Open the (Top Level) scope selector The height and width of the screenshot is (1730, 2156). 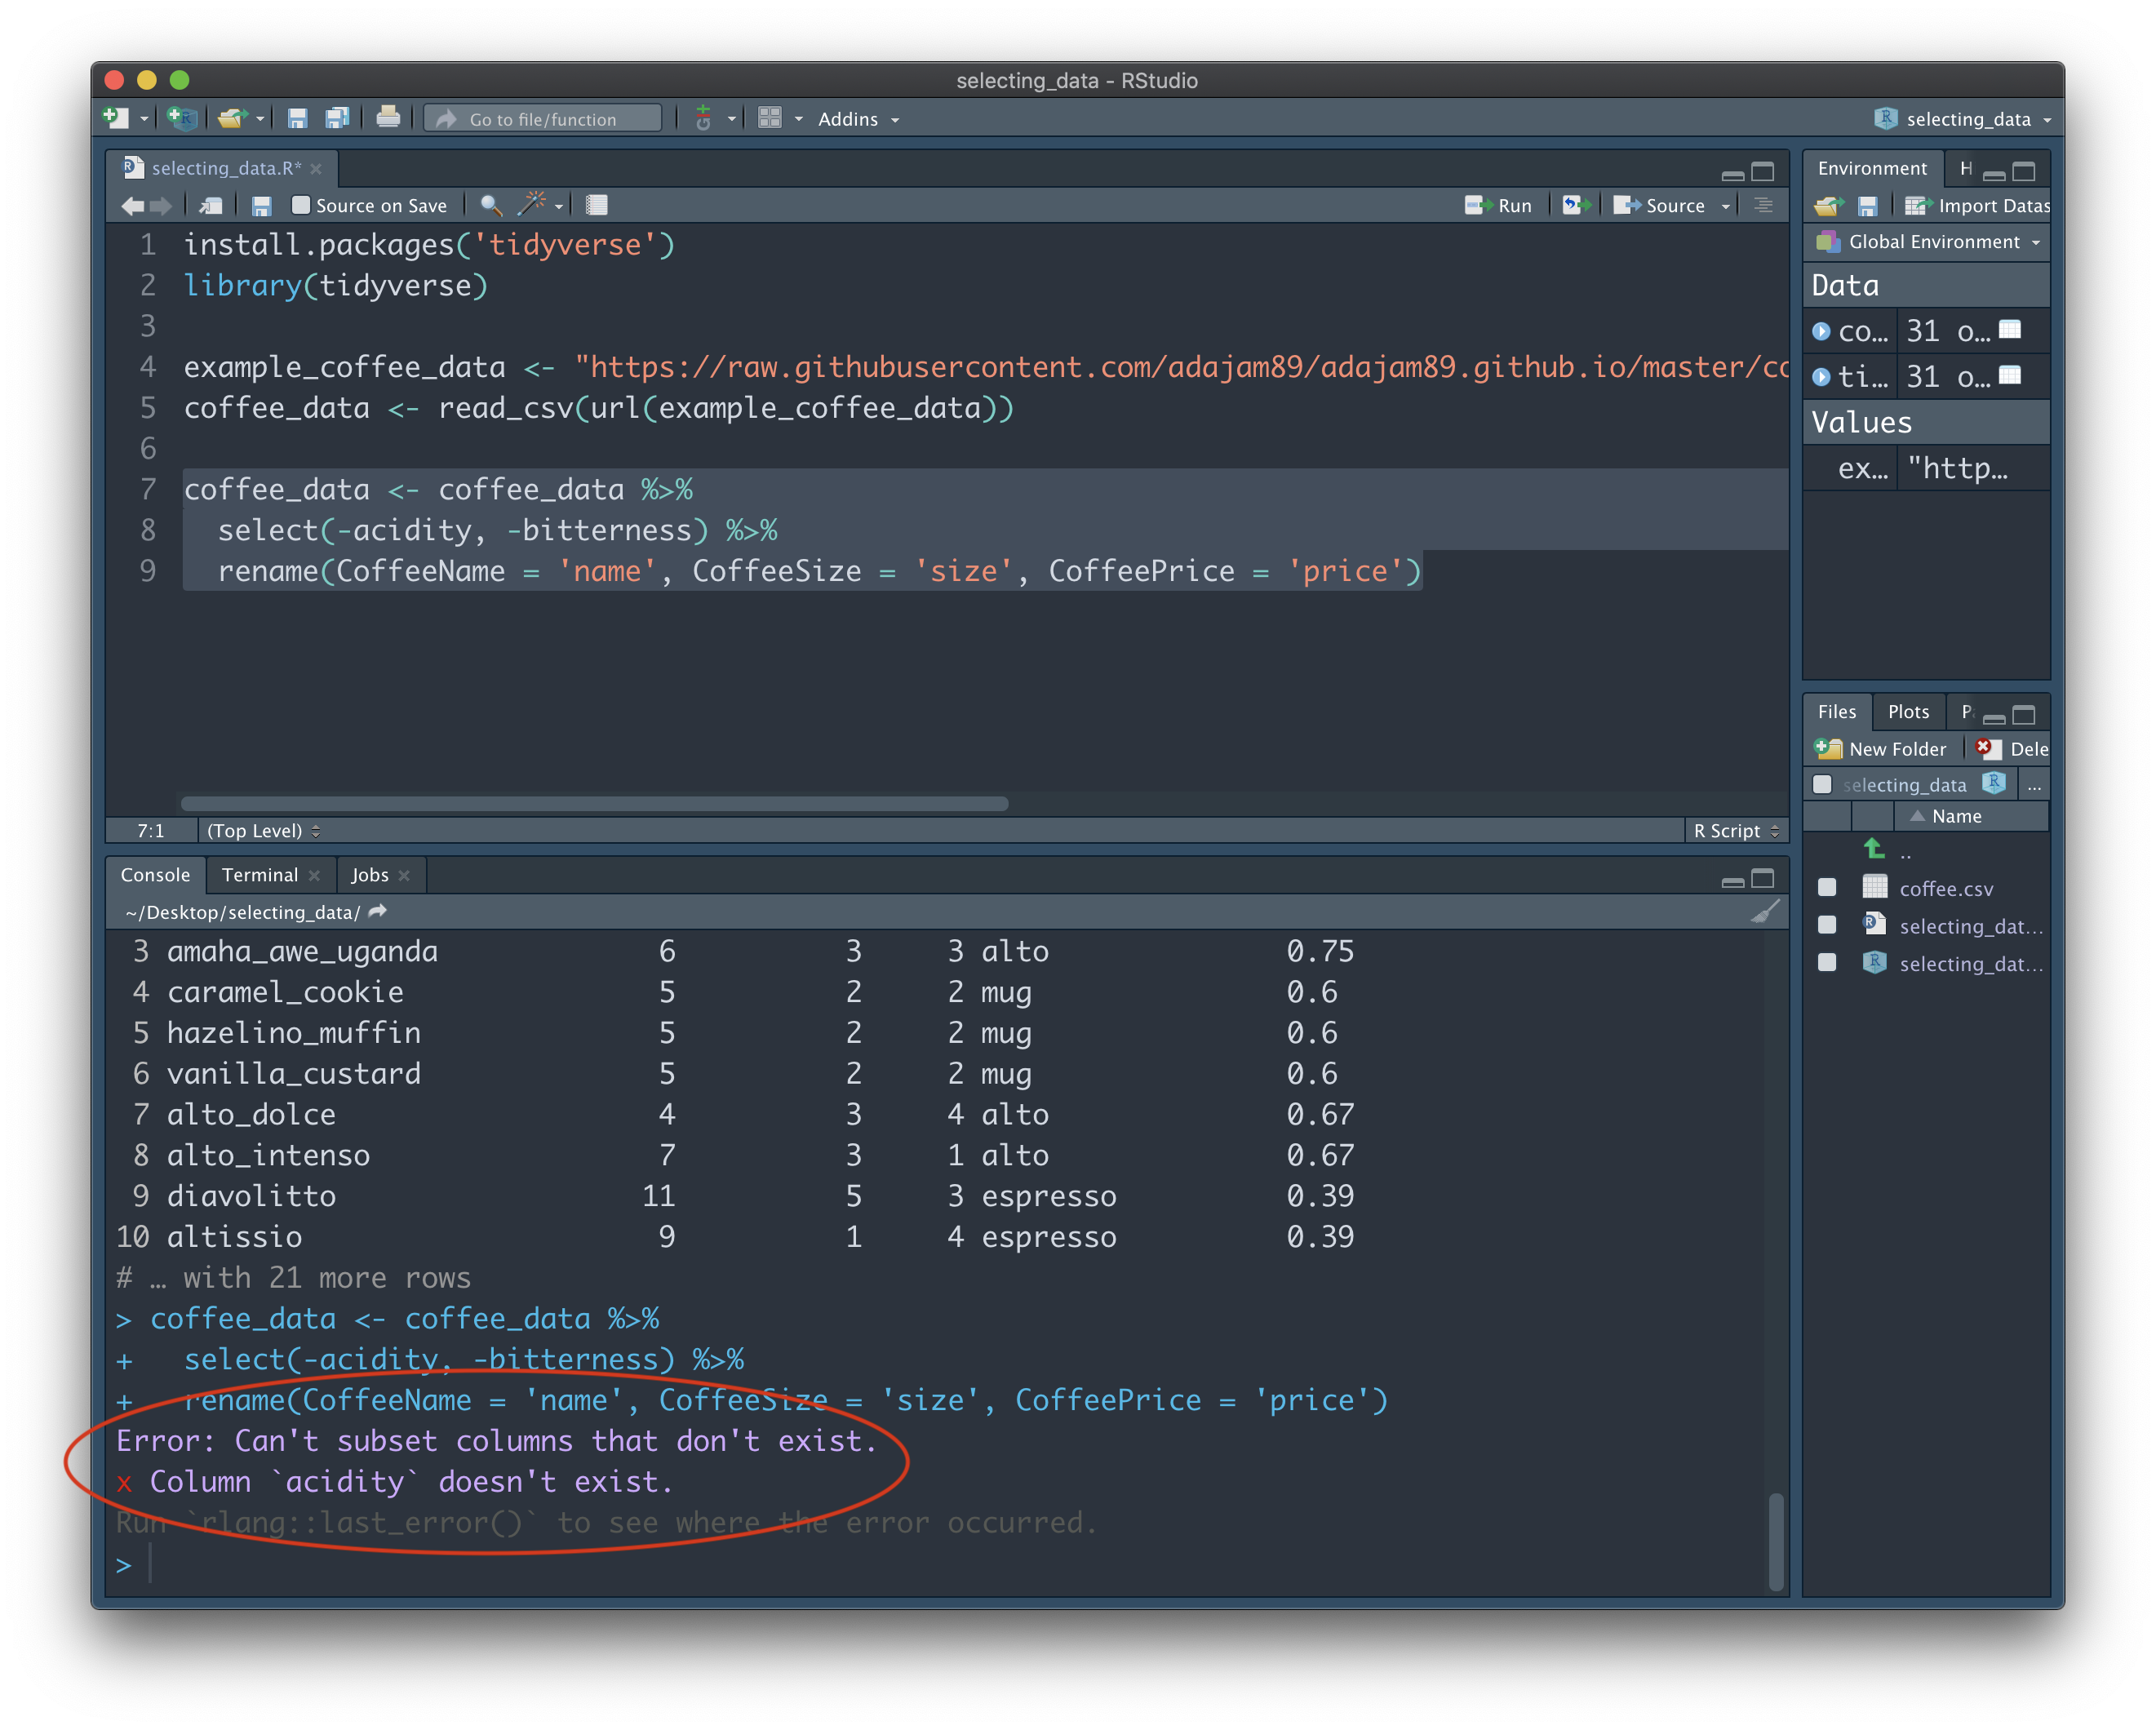[x=263, y=831]
